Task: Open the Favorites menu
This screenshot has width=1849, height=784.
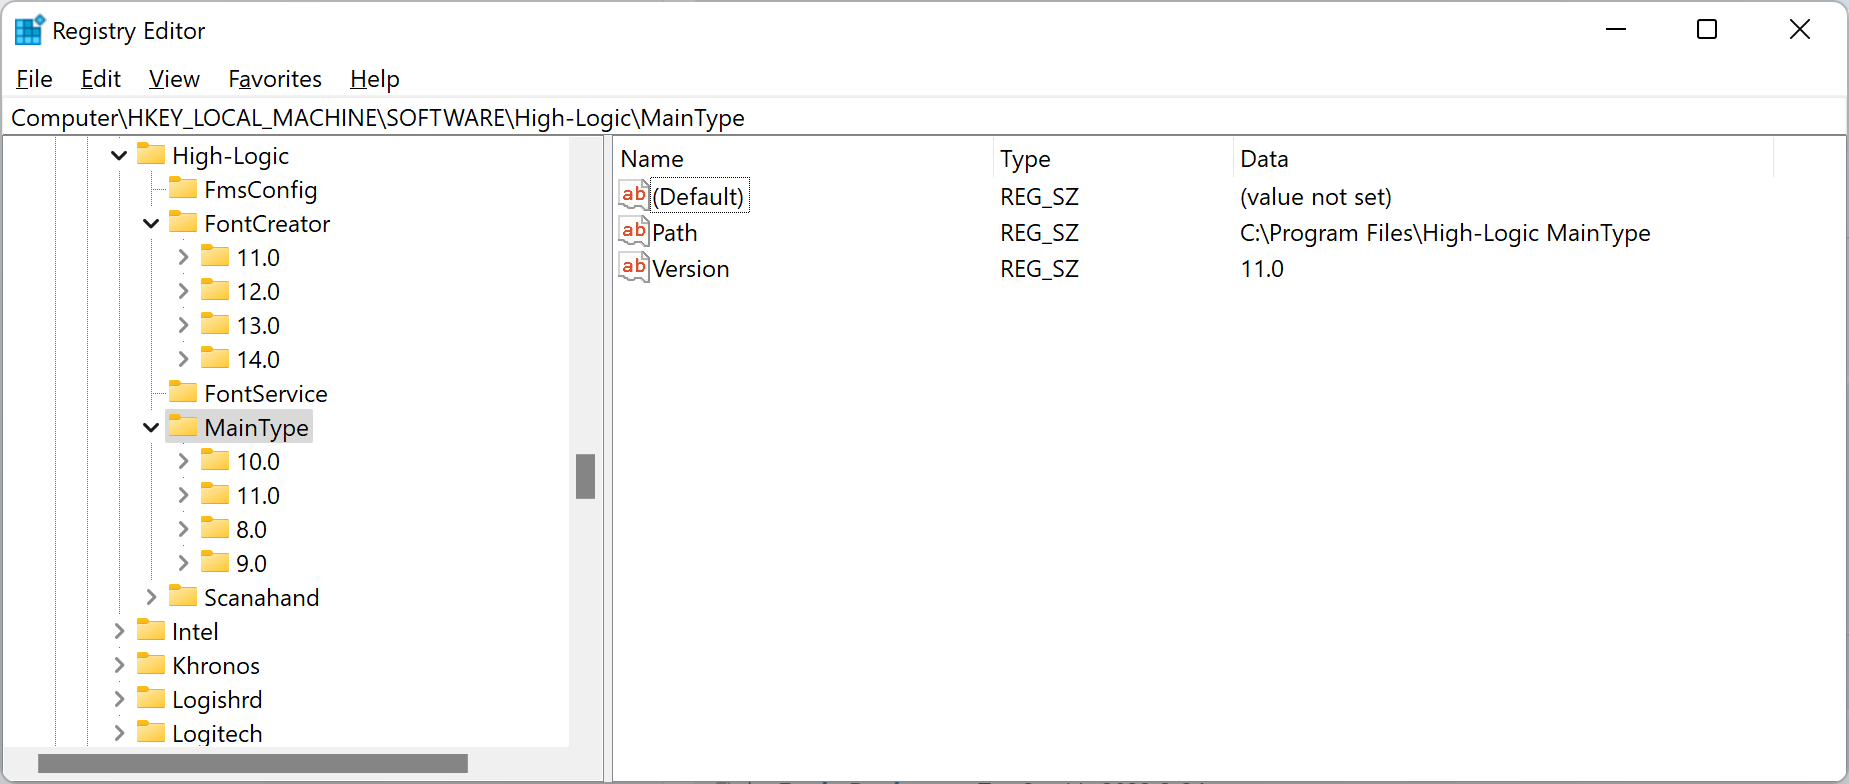Action: (275, 79)
